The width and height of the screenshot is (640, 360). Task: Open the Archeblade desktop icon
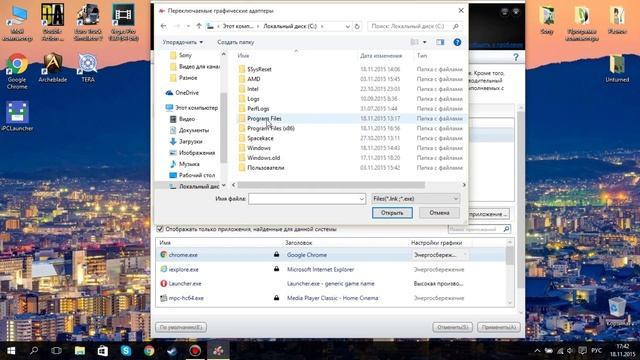click(x=53, y=69)
